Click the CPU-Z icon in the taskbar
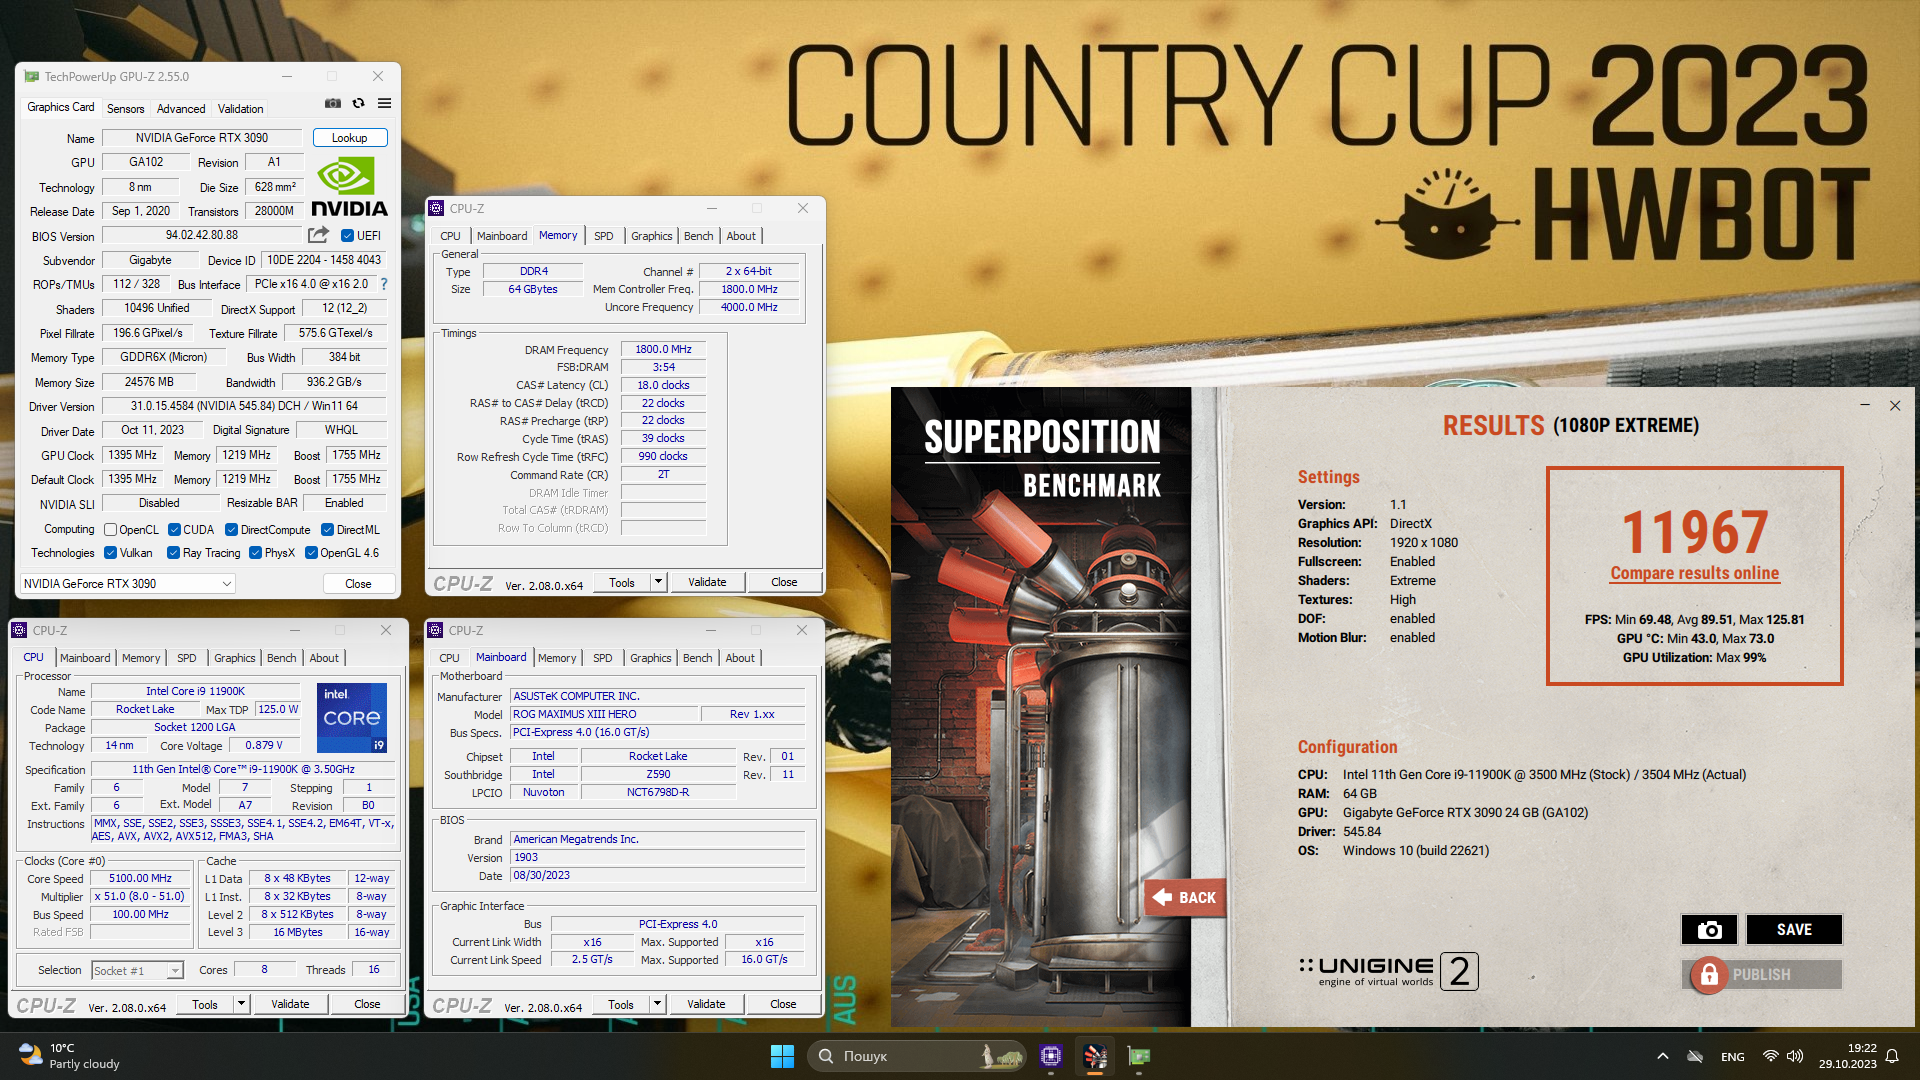1920x1080 pixels. [1050, 1055]
